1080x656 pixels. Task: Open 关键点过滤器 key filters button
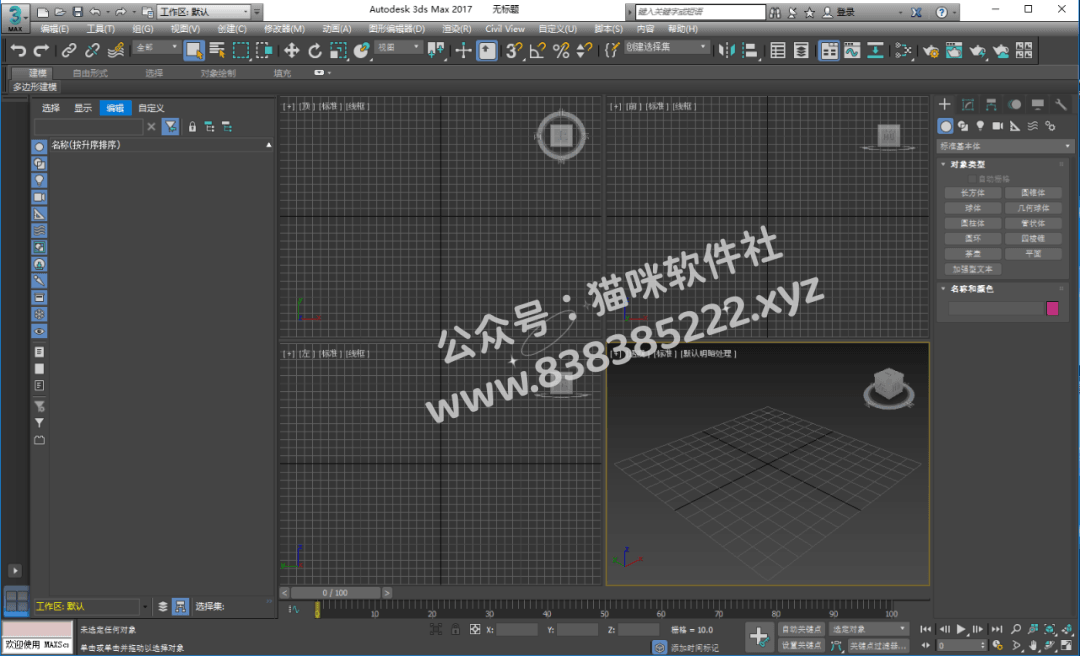(x=878, y=646)
